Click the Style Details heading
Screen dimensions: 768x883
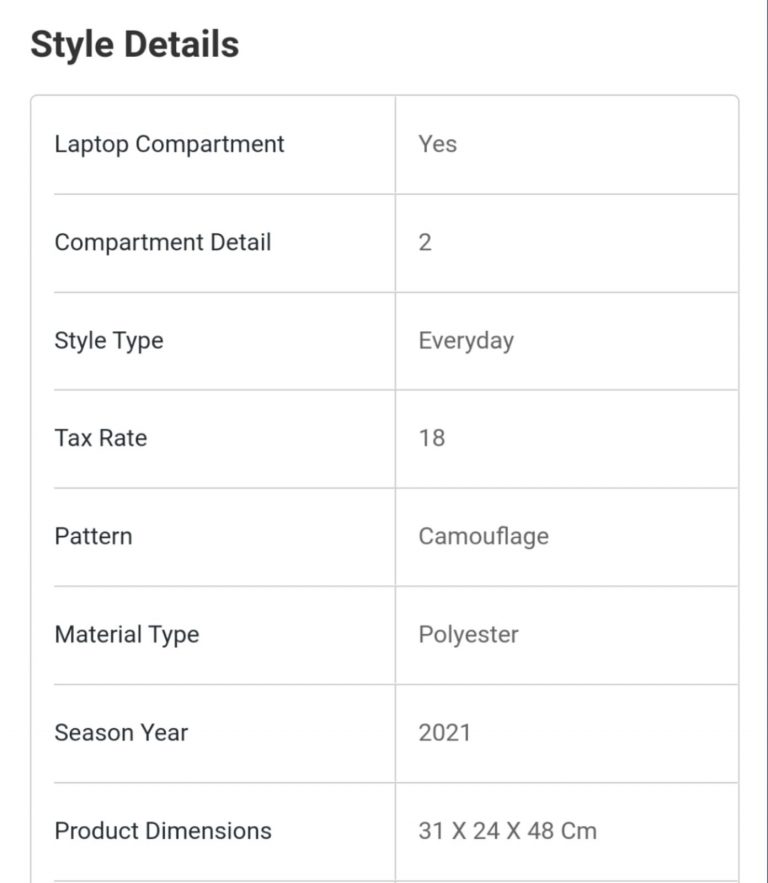pyautogui.click(x=134, y=45)
